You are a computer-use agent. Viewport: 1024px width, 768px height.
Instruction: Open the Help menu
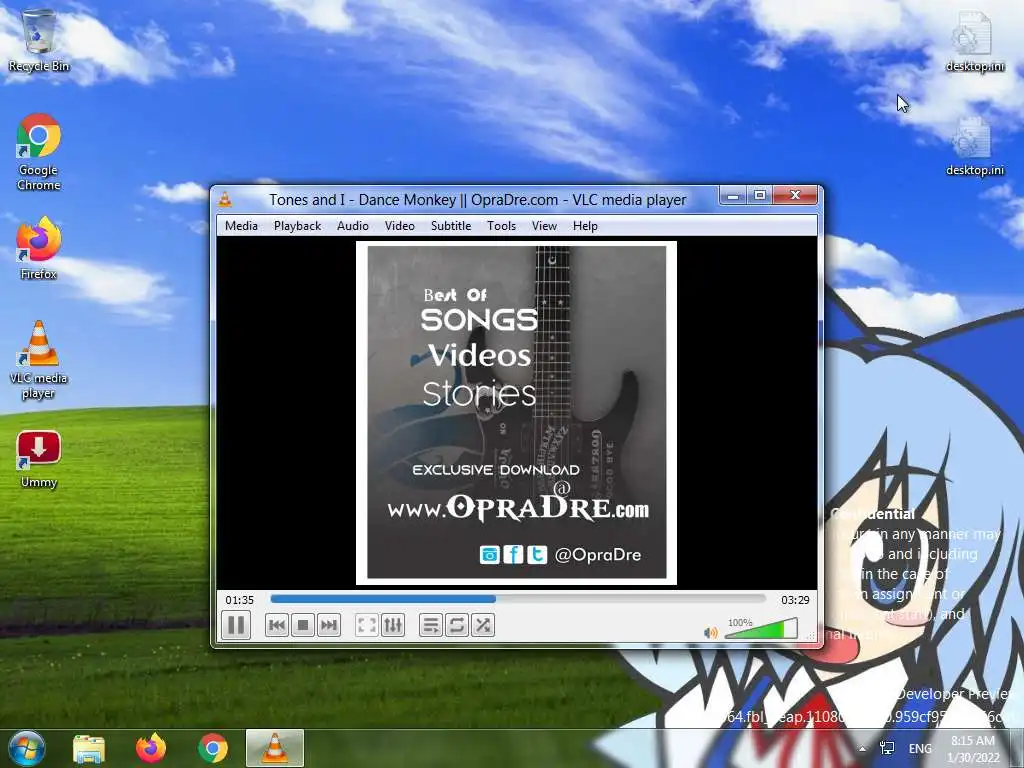coord(585,226)
